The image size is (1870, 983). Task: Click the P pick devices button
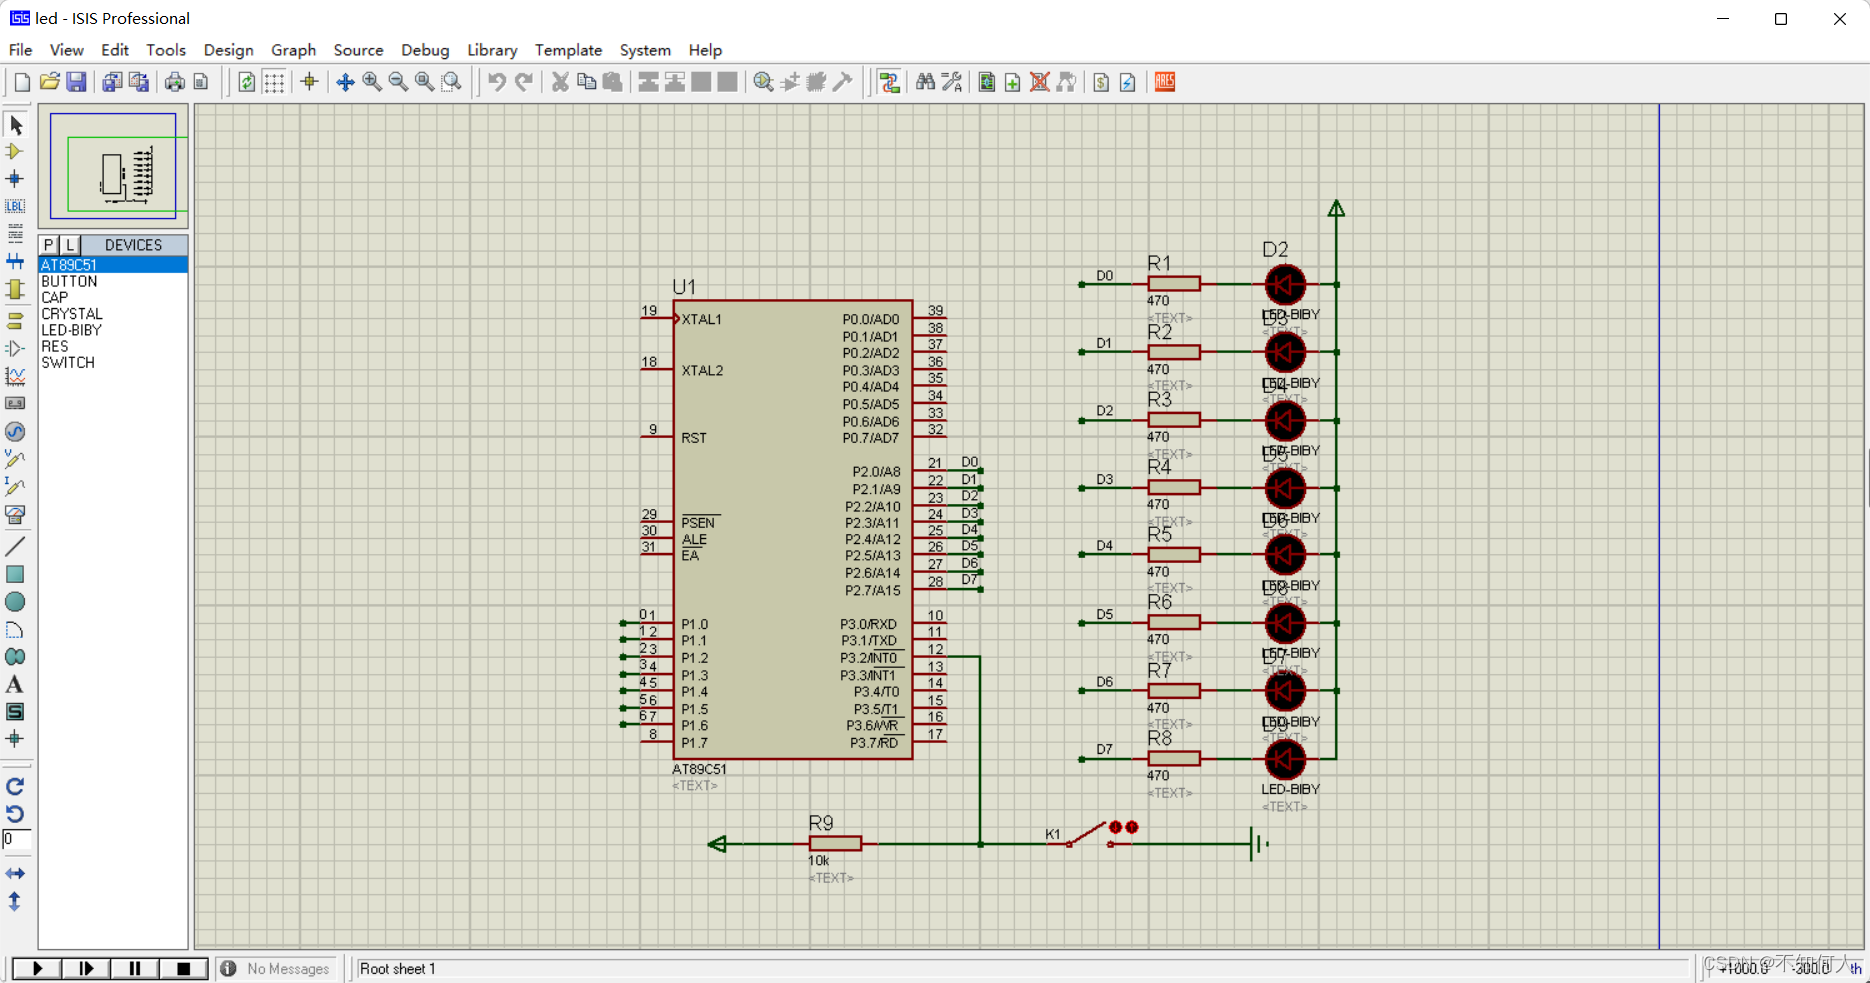click(48, 245)
